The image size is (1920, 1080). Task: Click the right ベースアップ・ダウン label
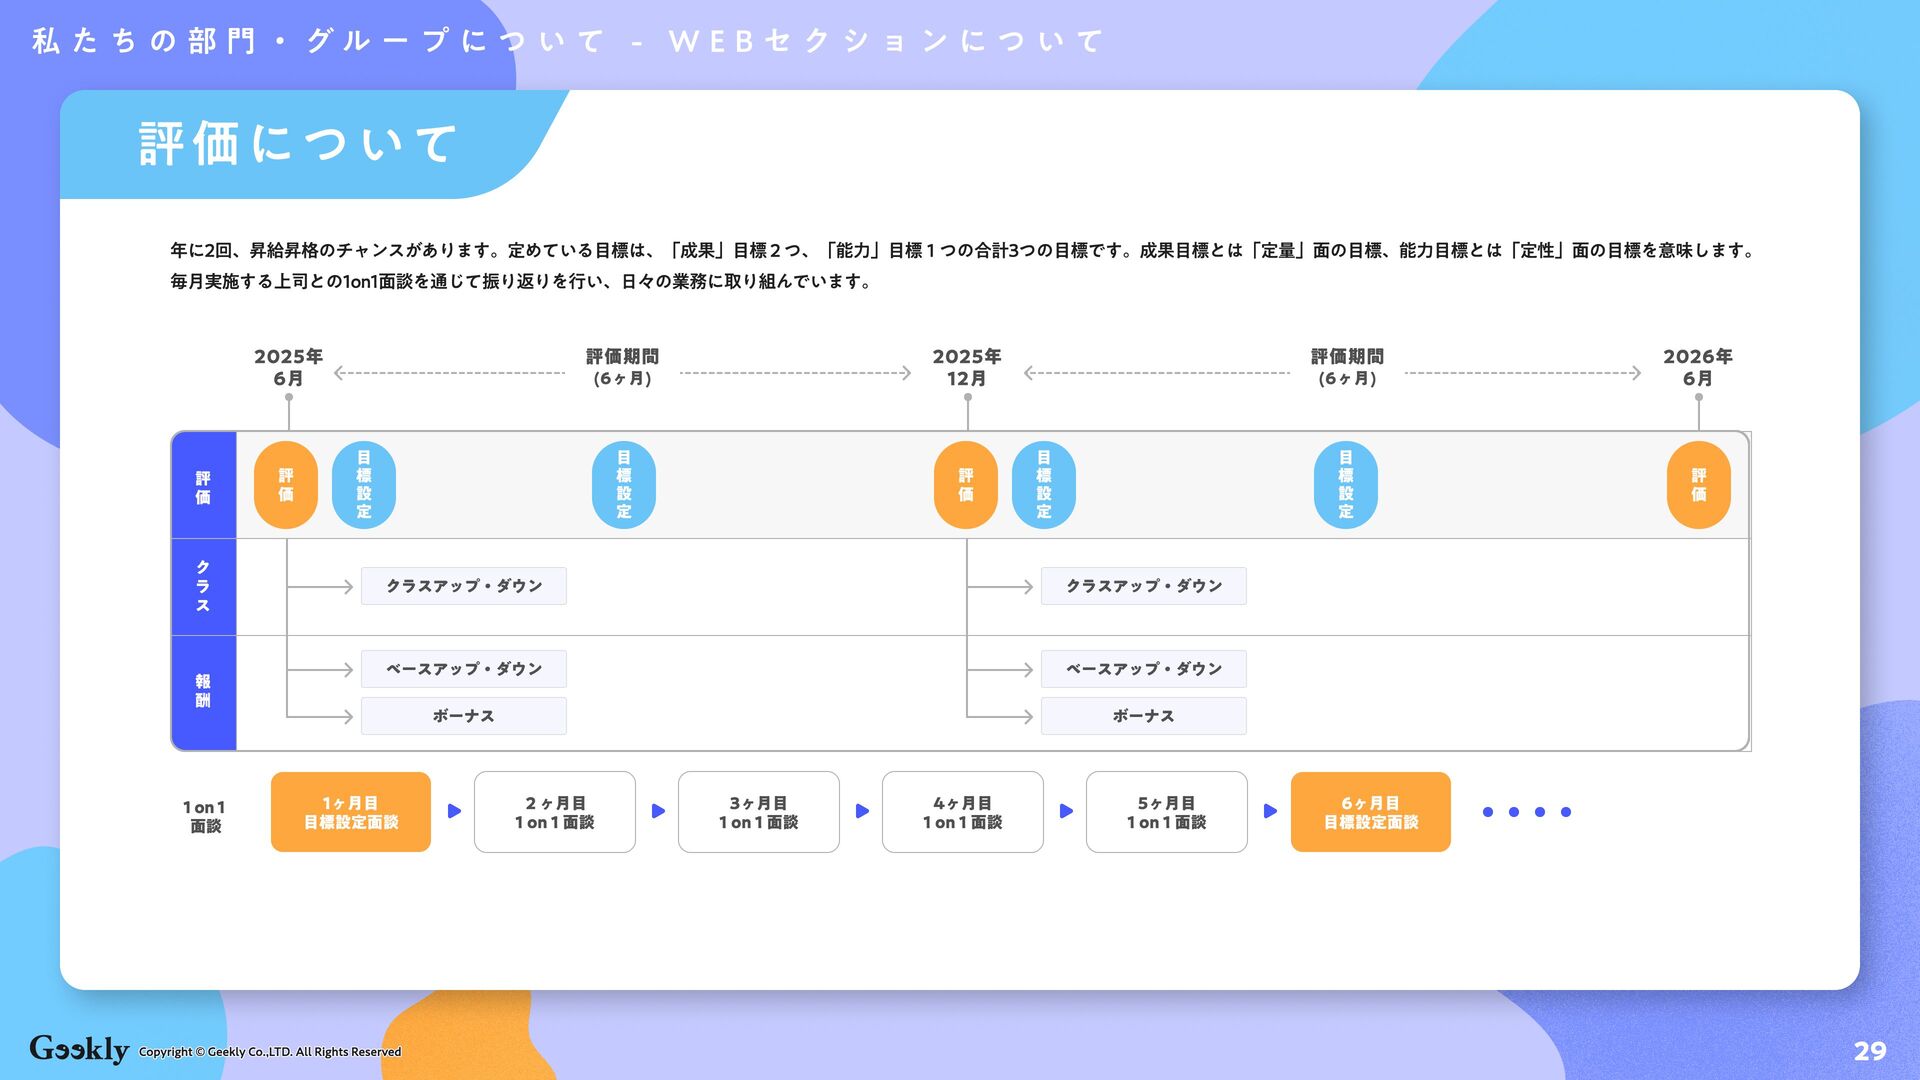(x=1143, y=669)
